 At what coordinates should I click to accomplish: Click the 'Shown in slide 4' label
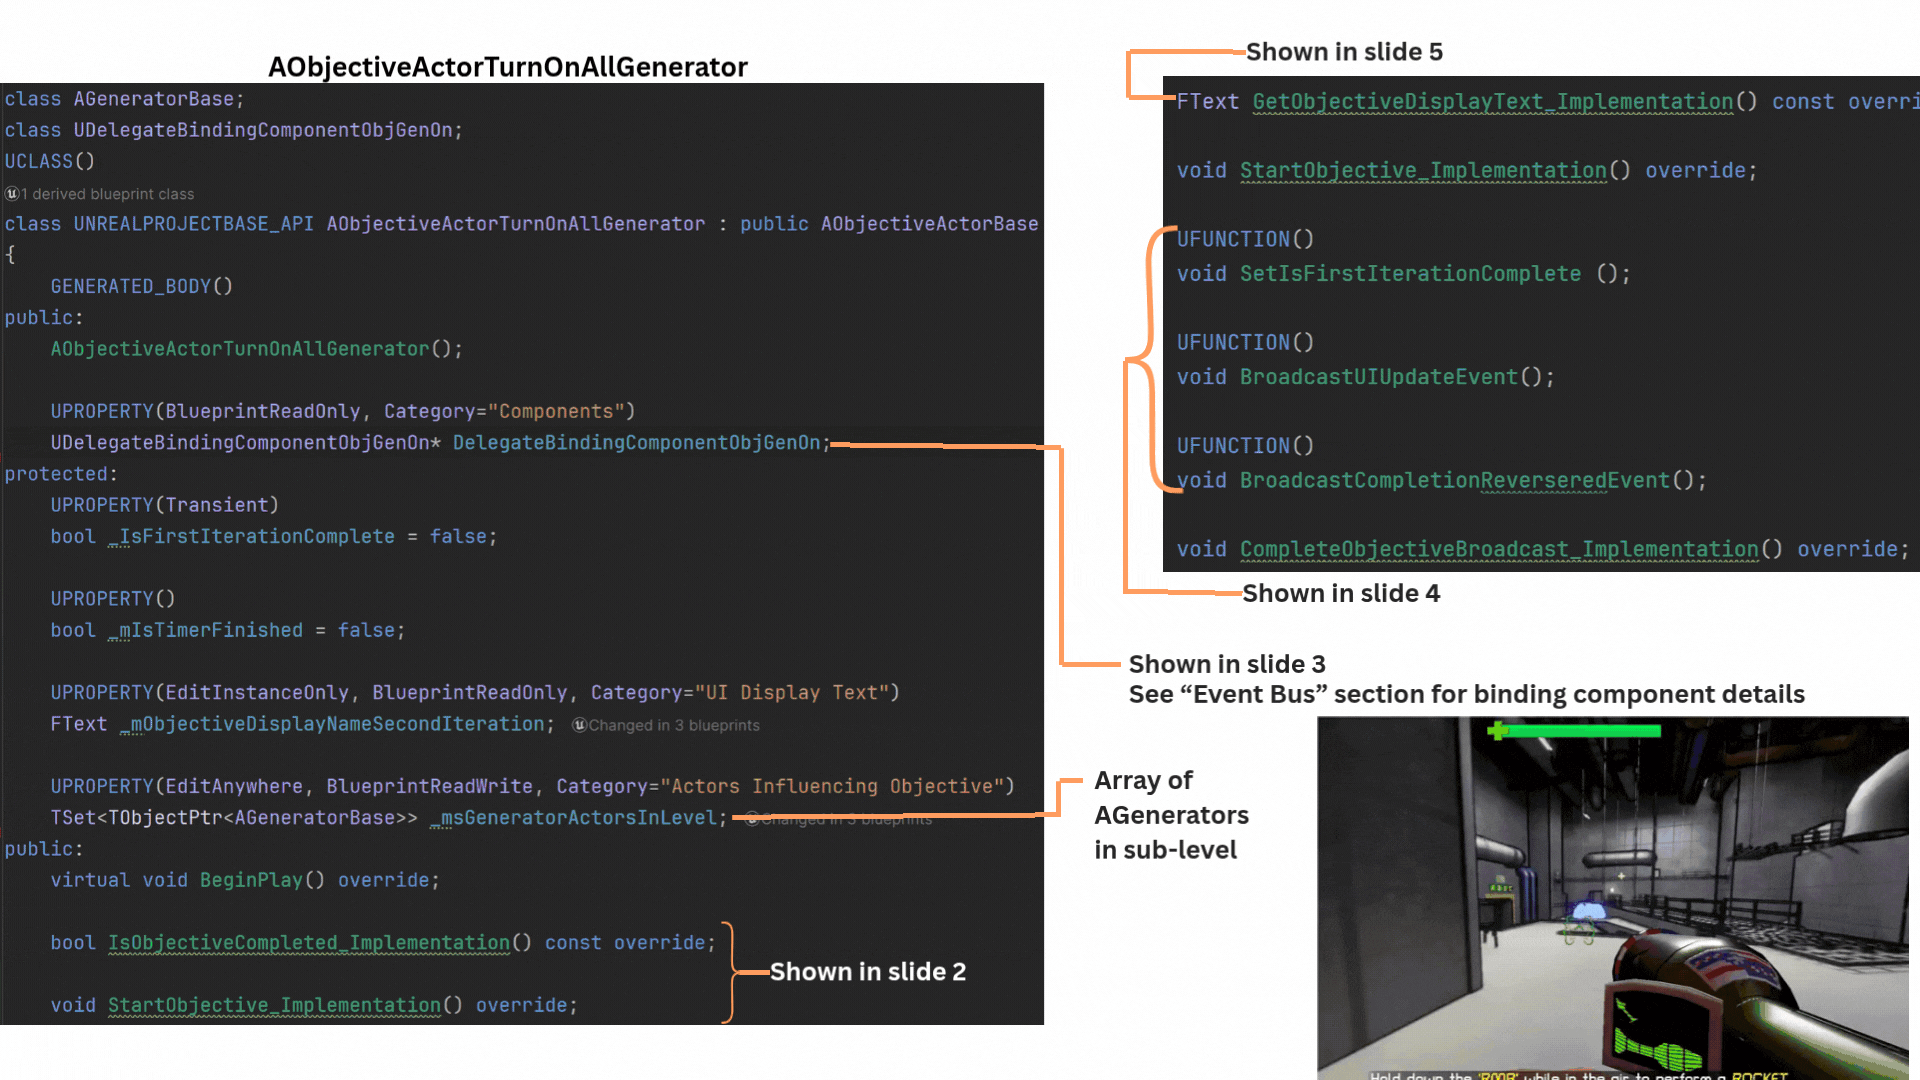point(1340,593)
